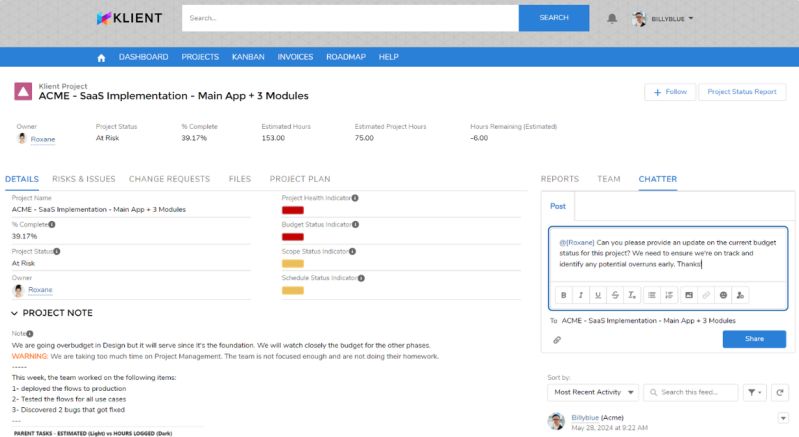Switch to the PROJECT PLAN tab
The height and width of the screenshot is (437, 799).
pyautogui.click(x=300, y=179)
